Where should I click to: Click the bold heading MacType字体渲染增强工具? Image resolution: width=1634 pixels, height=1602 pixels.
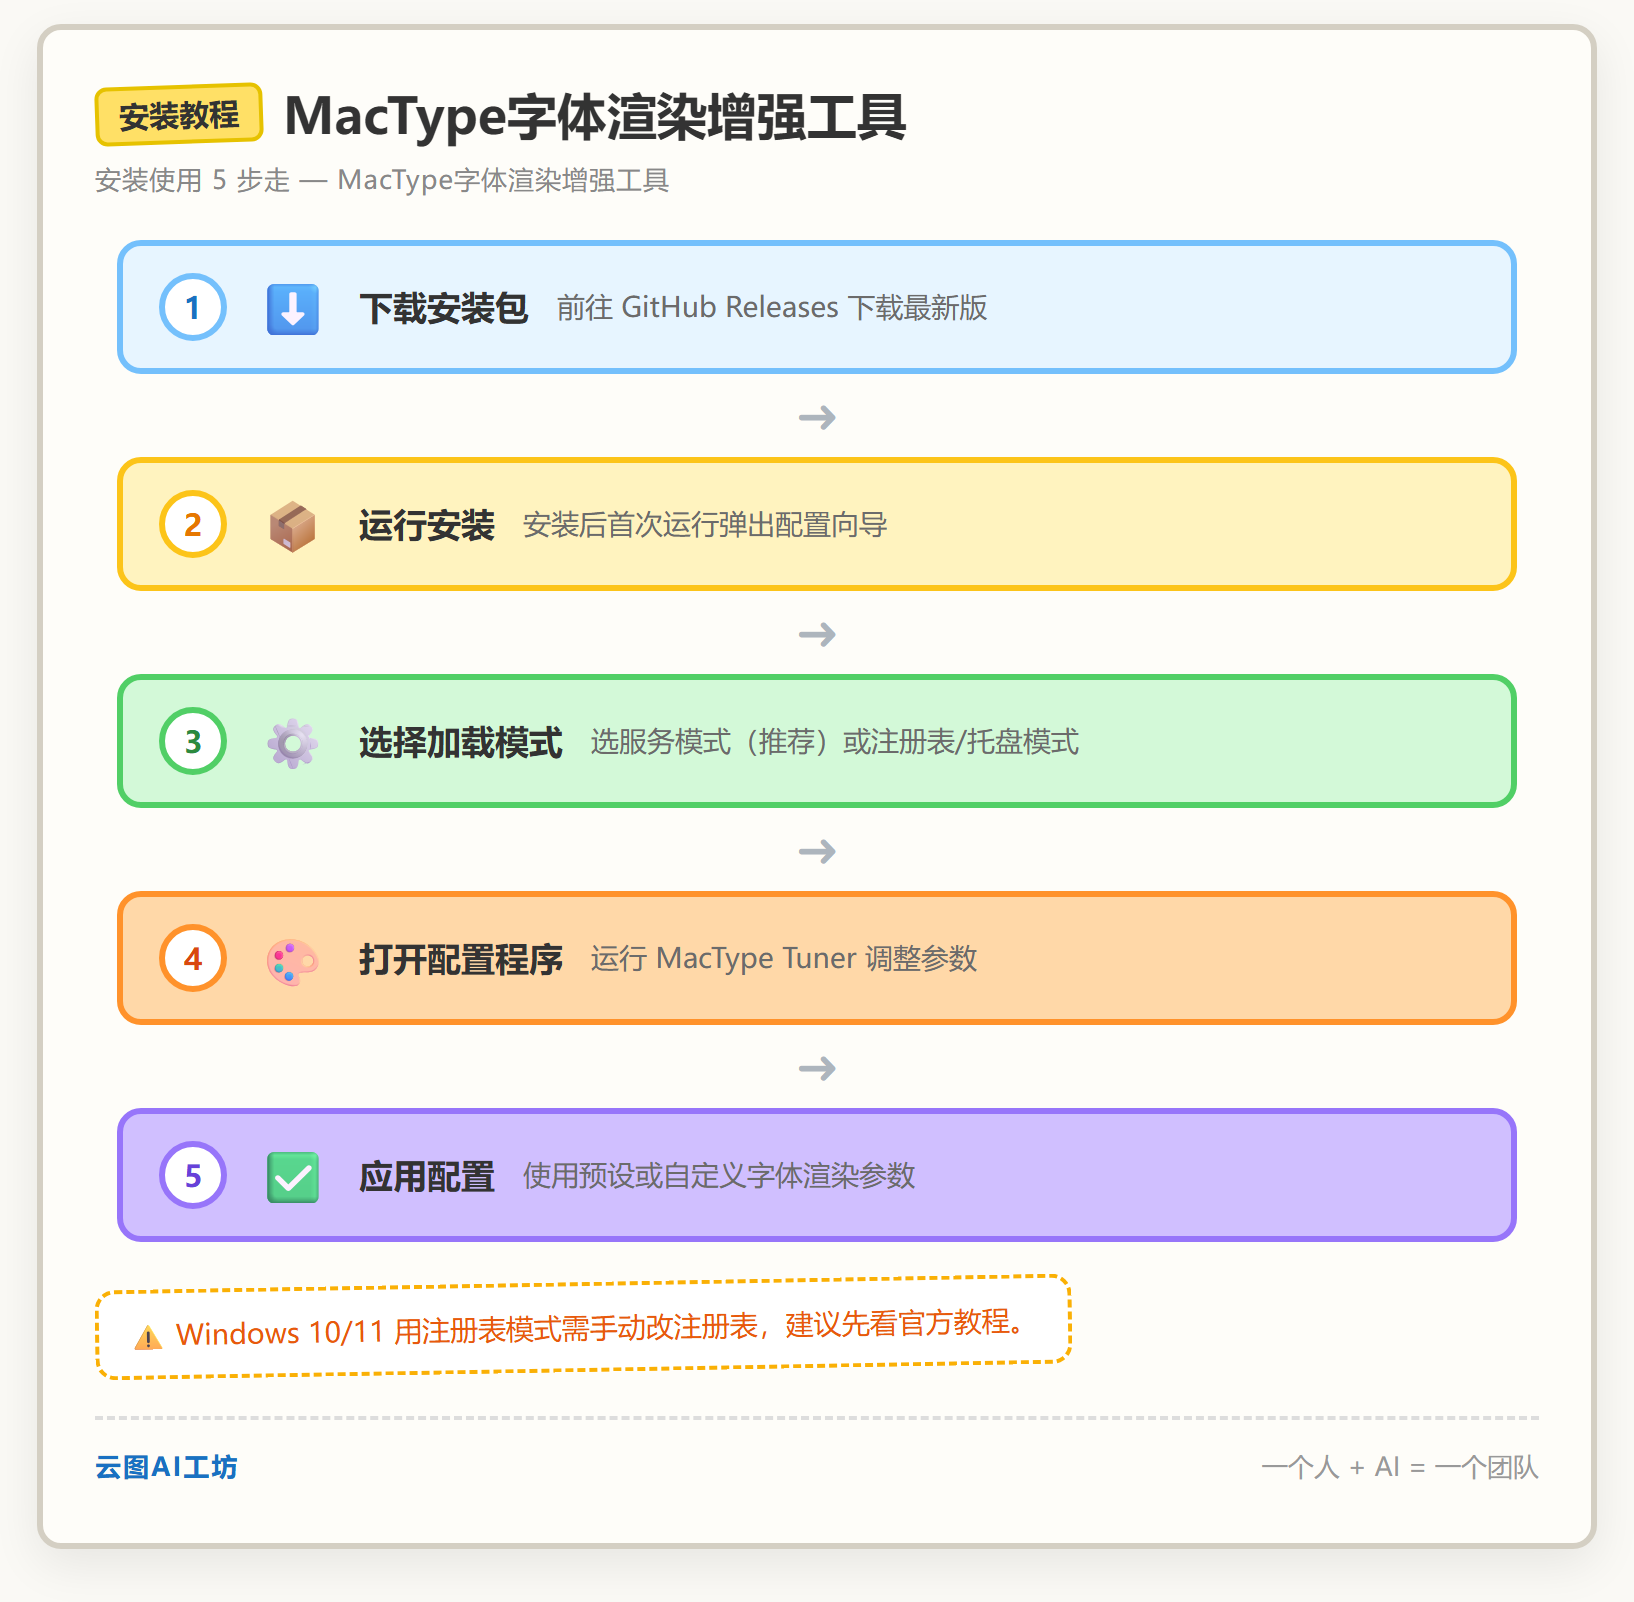point(595,117)
